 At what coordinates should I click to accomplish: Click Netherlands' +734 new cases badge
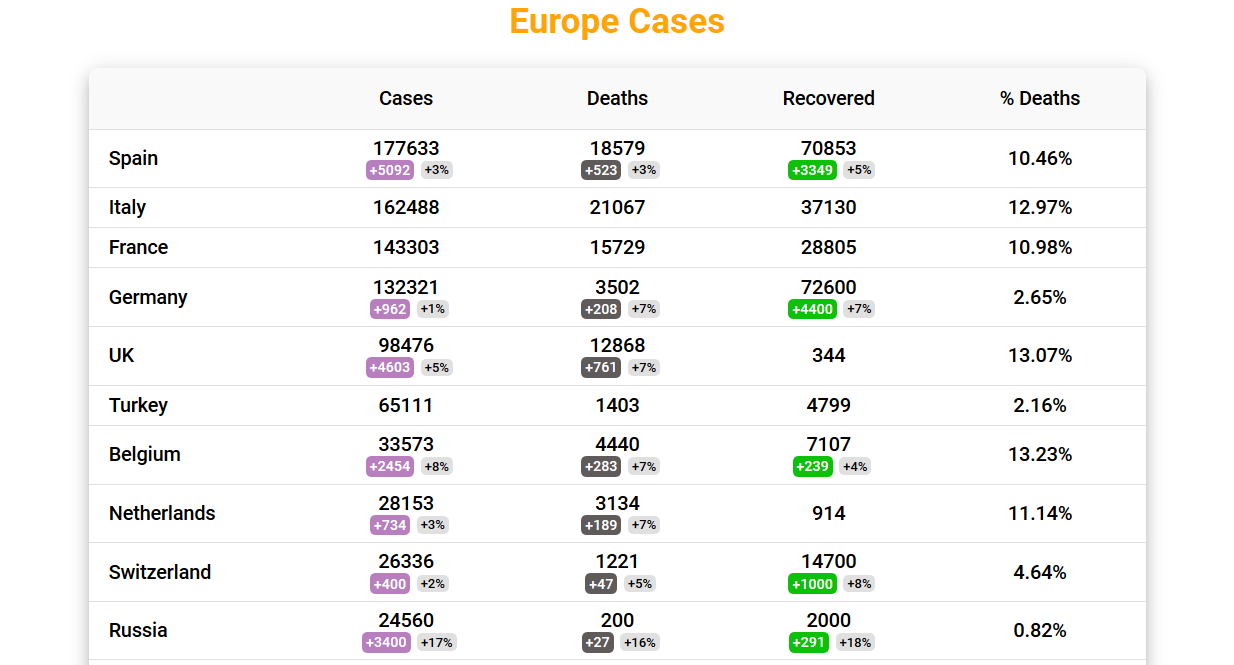click(x=390, y=525)
